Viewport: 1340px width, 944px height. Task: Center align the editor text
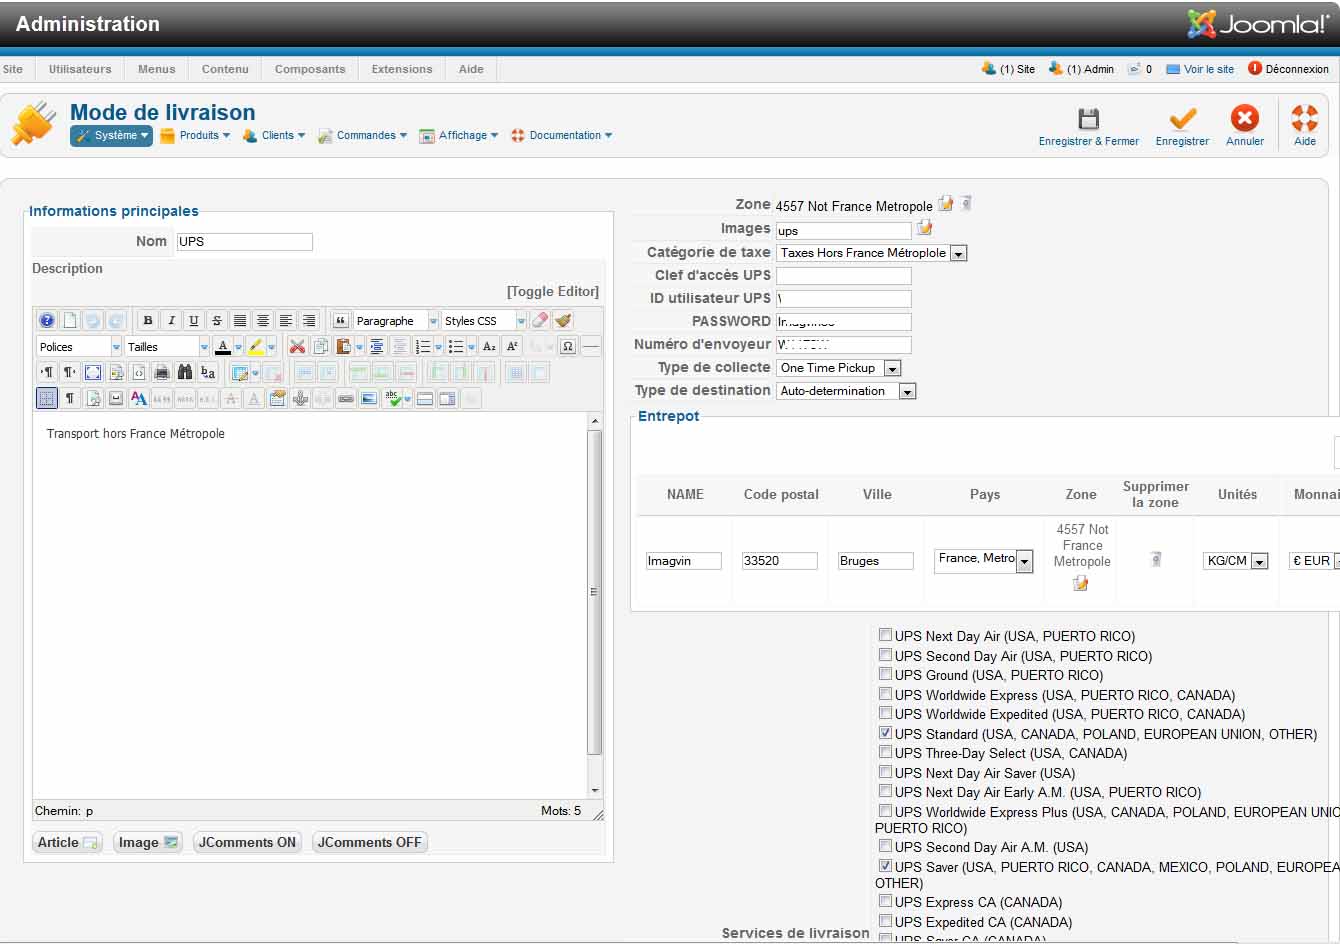coord(263,321)
